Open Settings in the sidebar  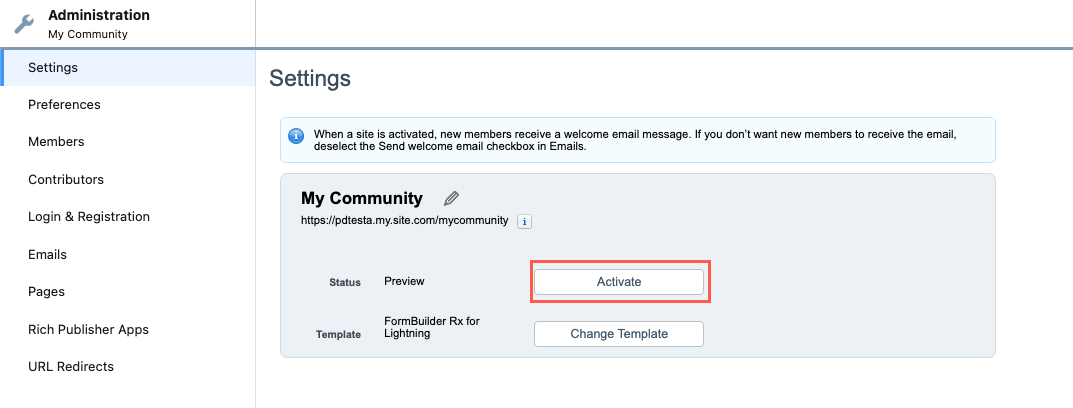128,67
